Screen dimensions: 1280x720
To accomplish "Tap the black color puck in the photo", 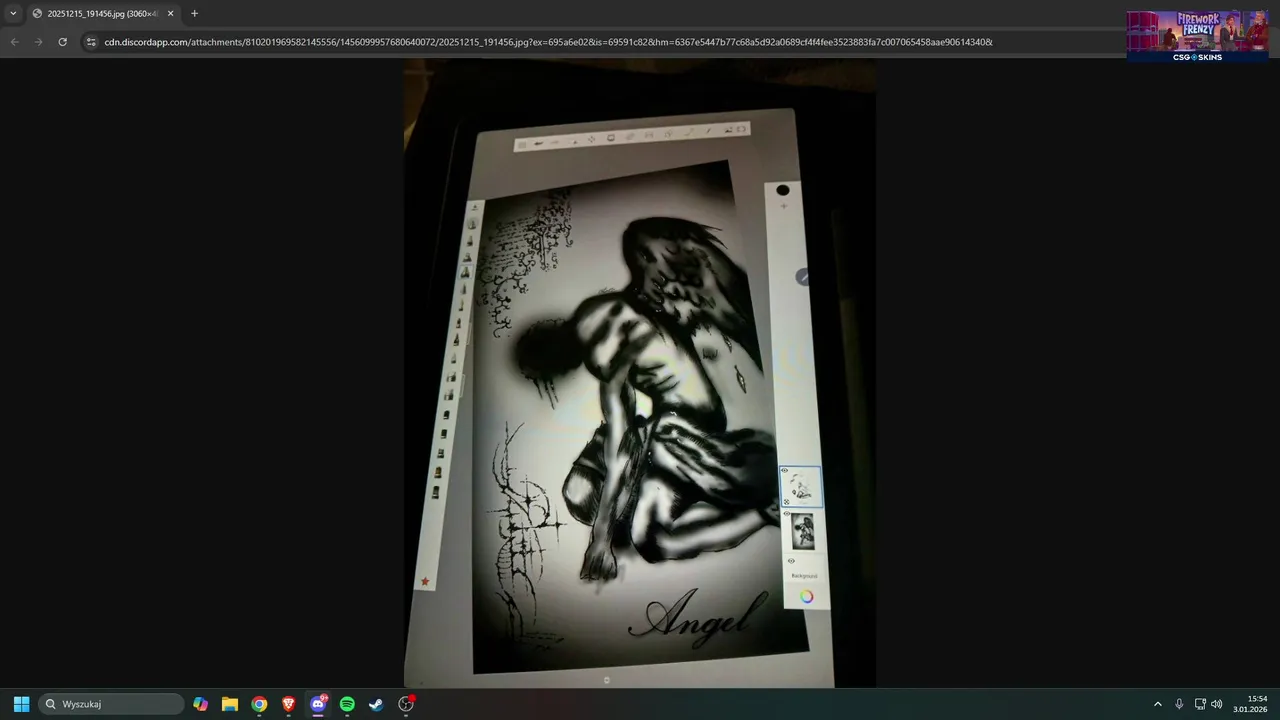I will tap(783, 190).
